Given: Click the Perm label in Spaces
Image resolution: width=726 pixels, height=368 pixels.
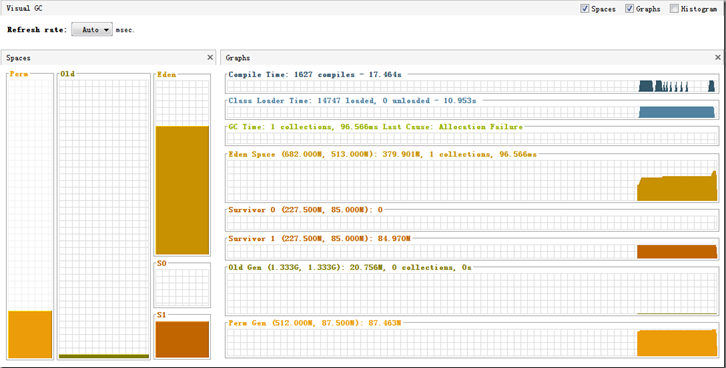Looking at the screenshot, I should 19,74.
